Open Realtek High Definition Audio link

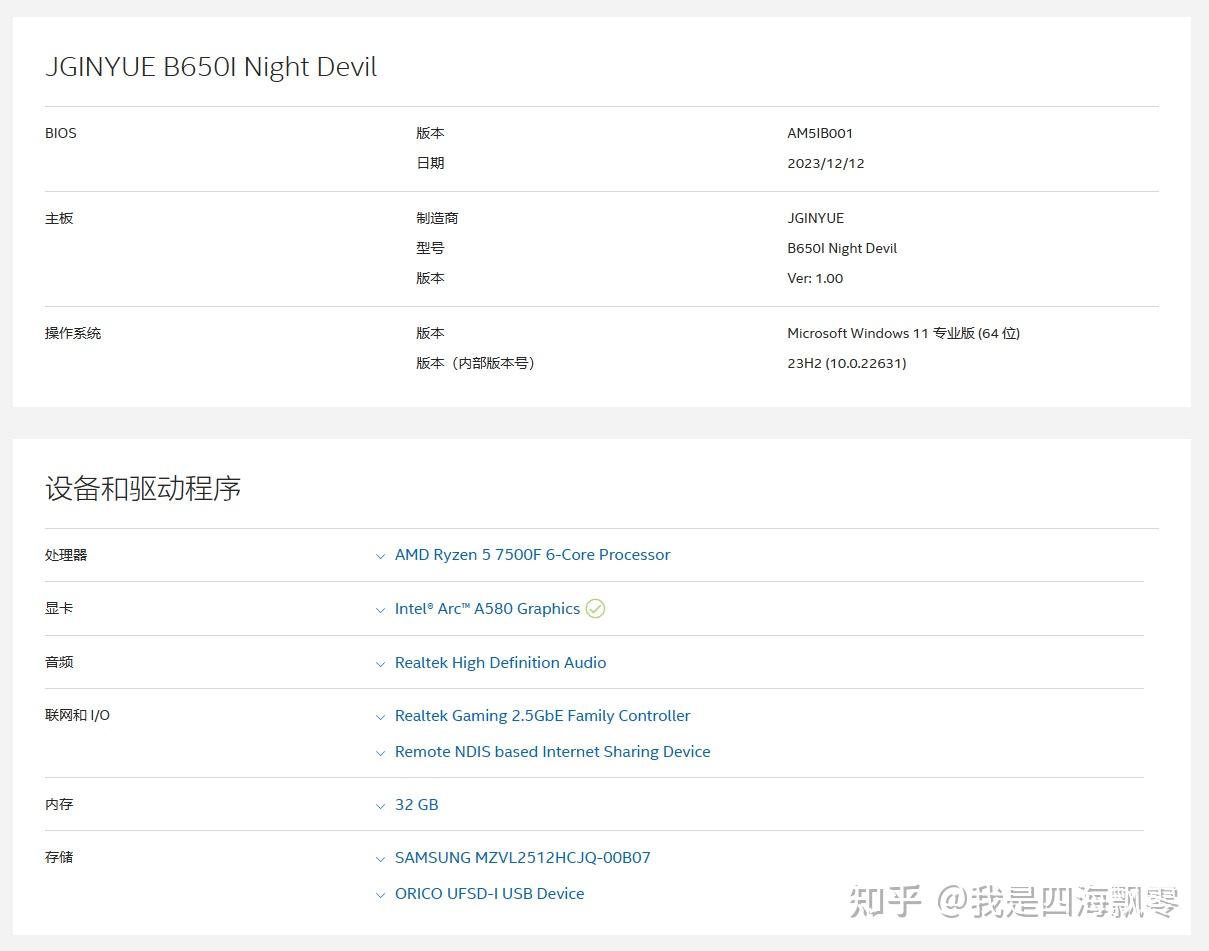pos(500,662)
